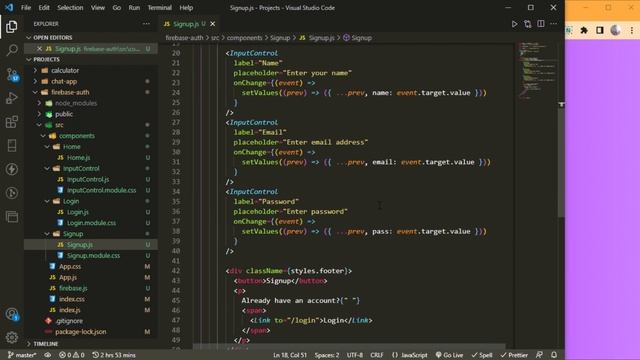Viewport: 640px width, 360px height.
Task: Open browser side panel icon
Action: [600, 30]
